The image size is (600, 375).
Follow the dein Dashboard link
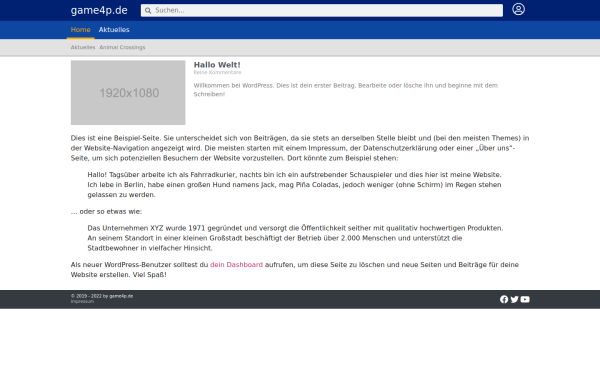coord(236,265)
